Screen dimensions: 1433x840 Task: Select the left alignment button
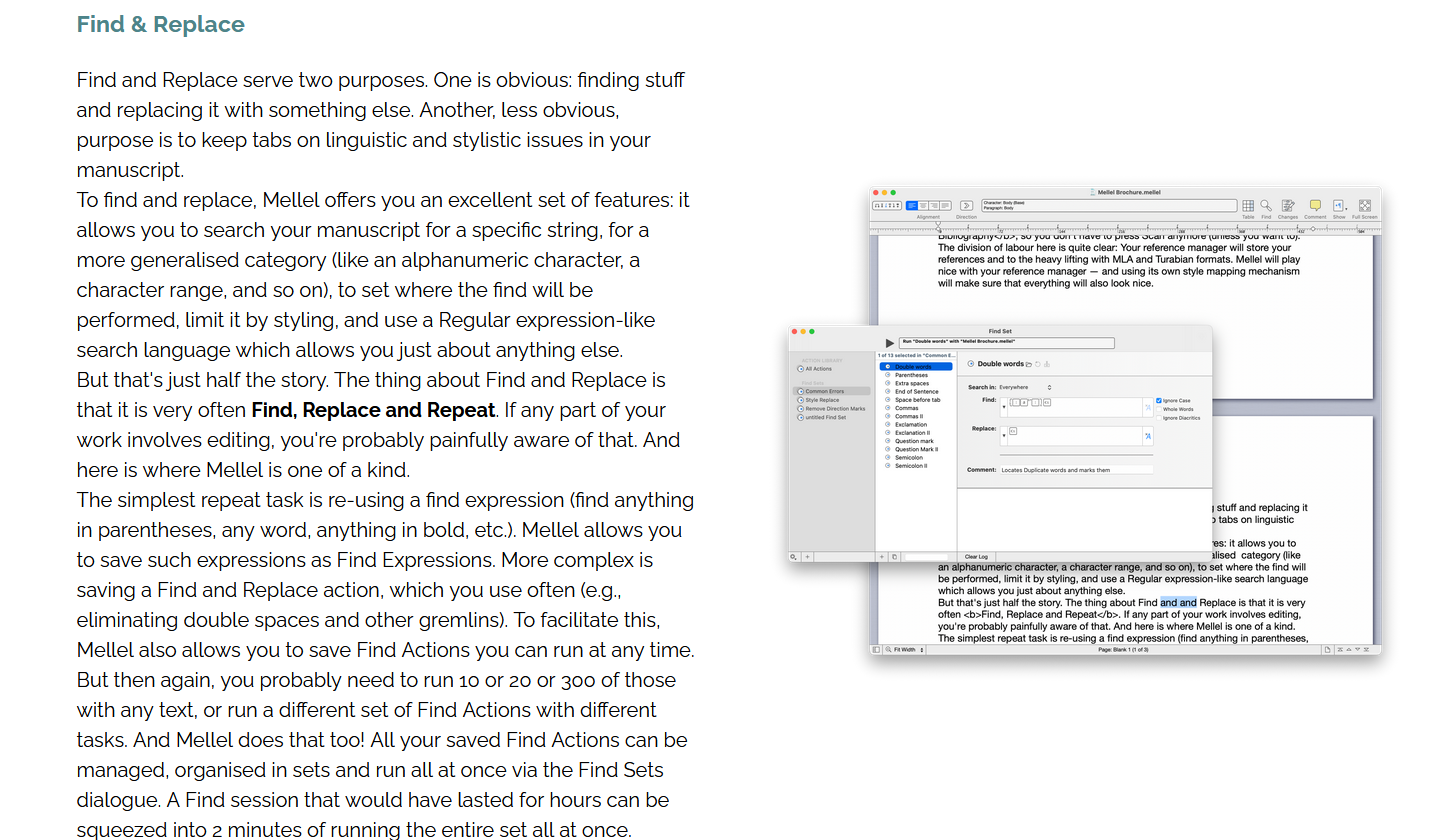tap(912, 205)
